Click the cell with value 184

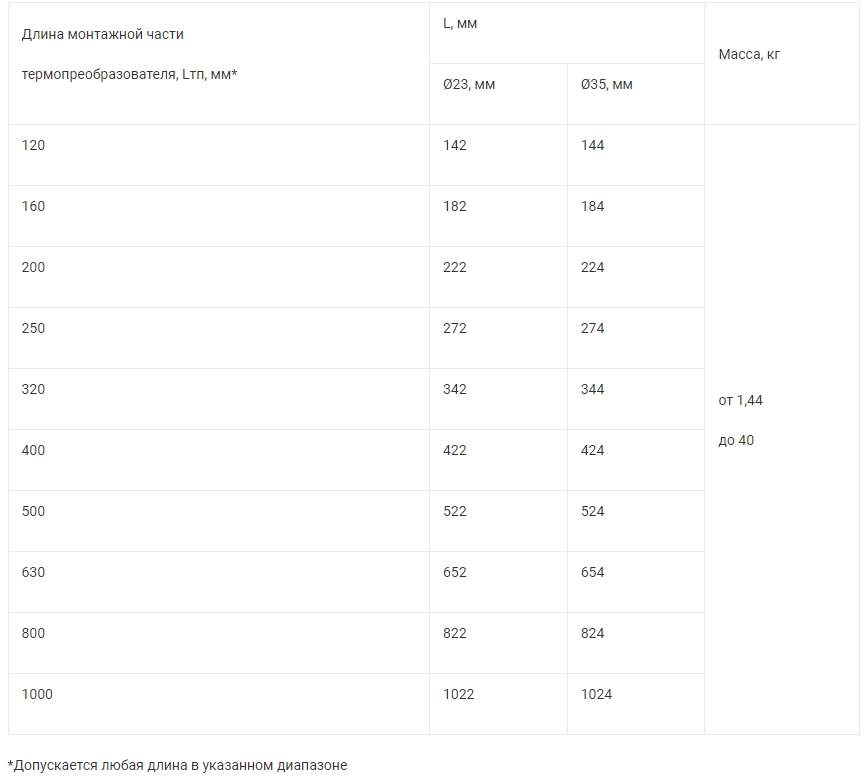click(x=593, y=206)
